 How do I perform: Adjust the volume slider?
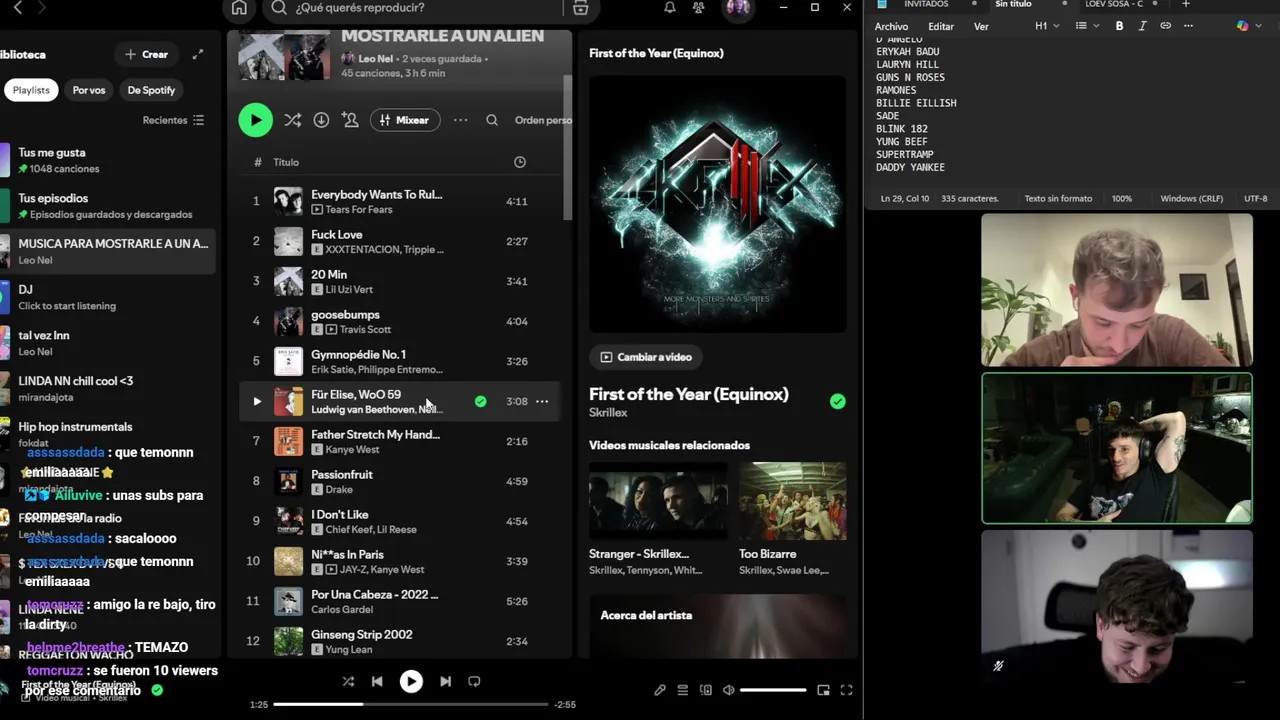coord(773,690)
